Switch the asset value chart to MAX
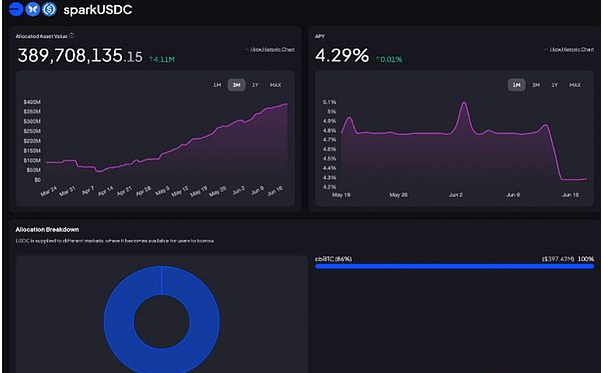The height and width of the screenshot is (373, 604). click(275, 85)
